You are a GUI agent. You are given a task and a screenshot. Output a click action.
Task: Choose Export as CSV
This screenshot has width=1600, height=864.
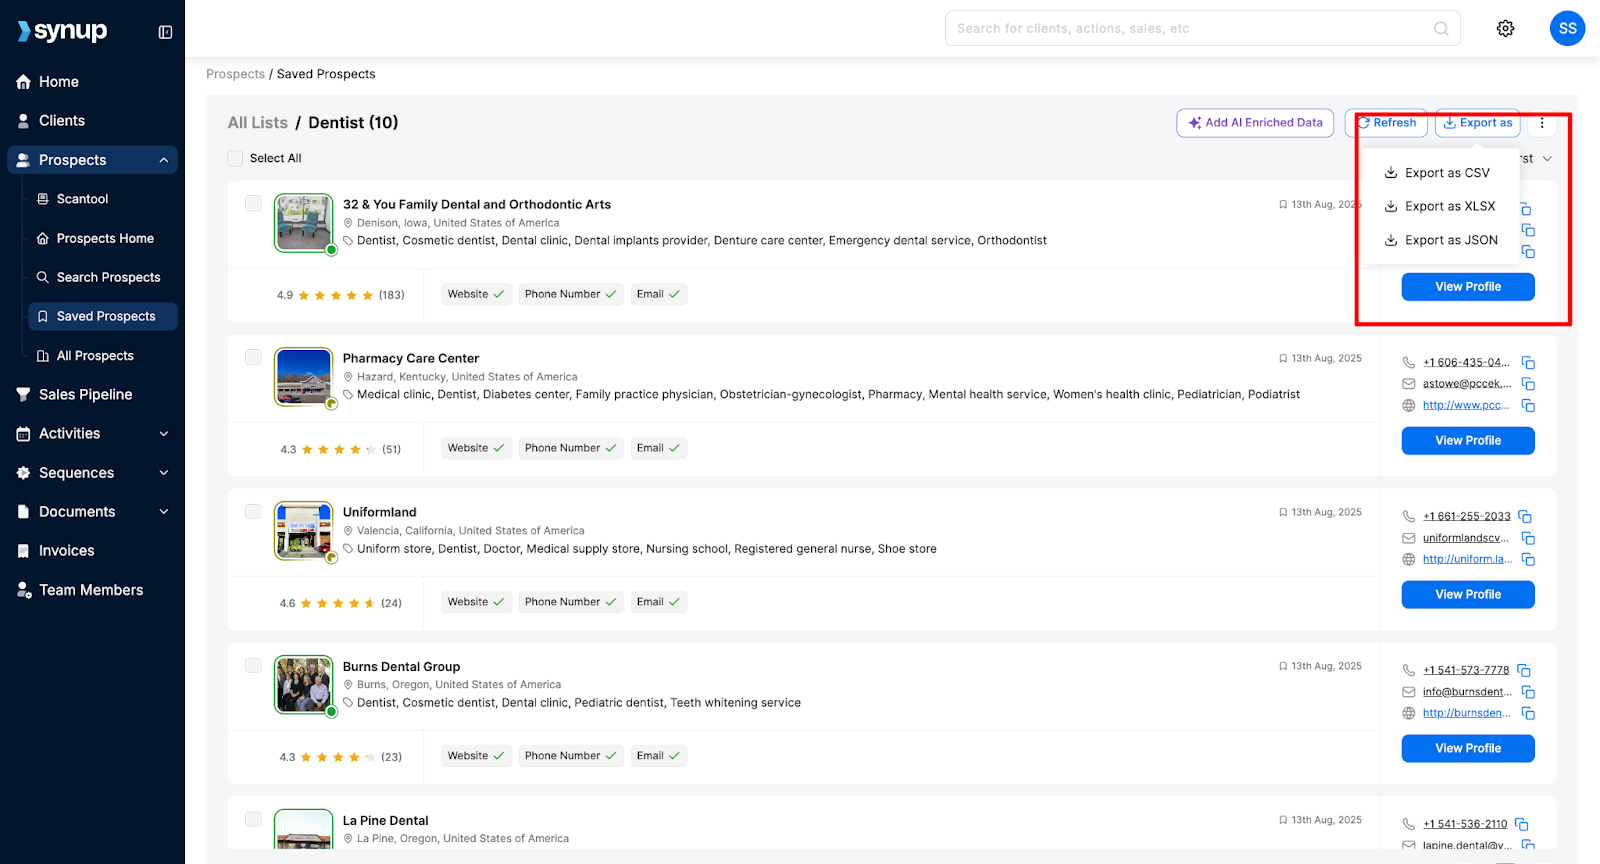1440,173
